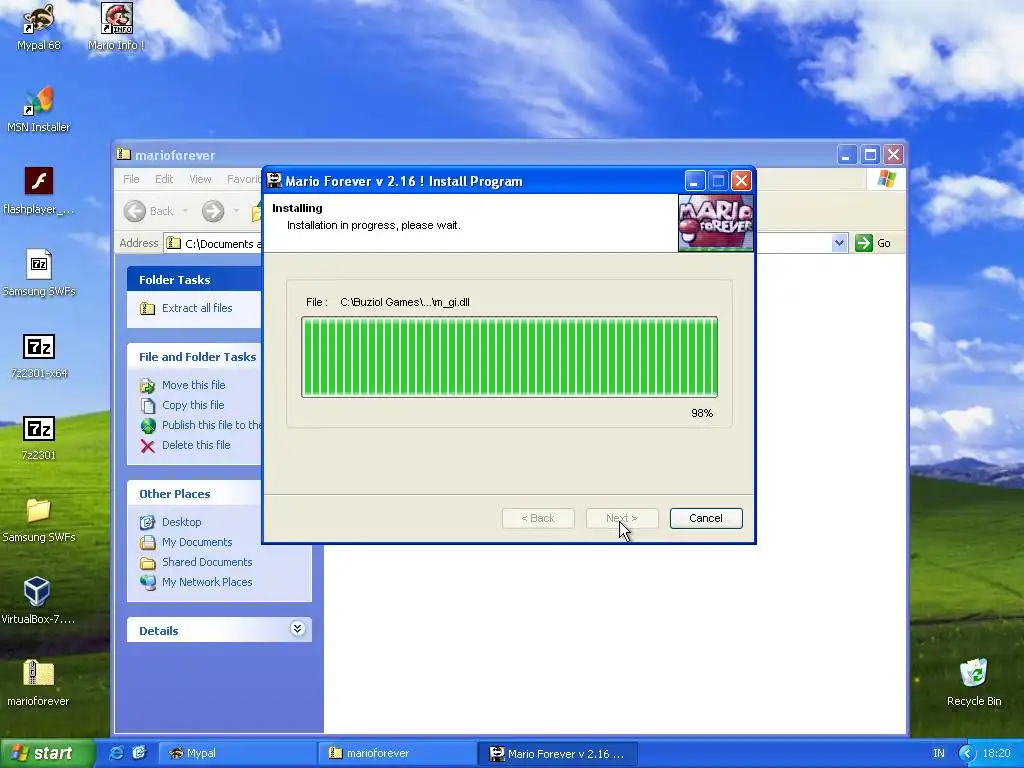Click the Back arrow in marioforever window
This screenshot has height=768, width=1024.
[135, 211]
